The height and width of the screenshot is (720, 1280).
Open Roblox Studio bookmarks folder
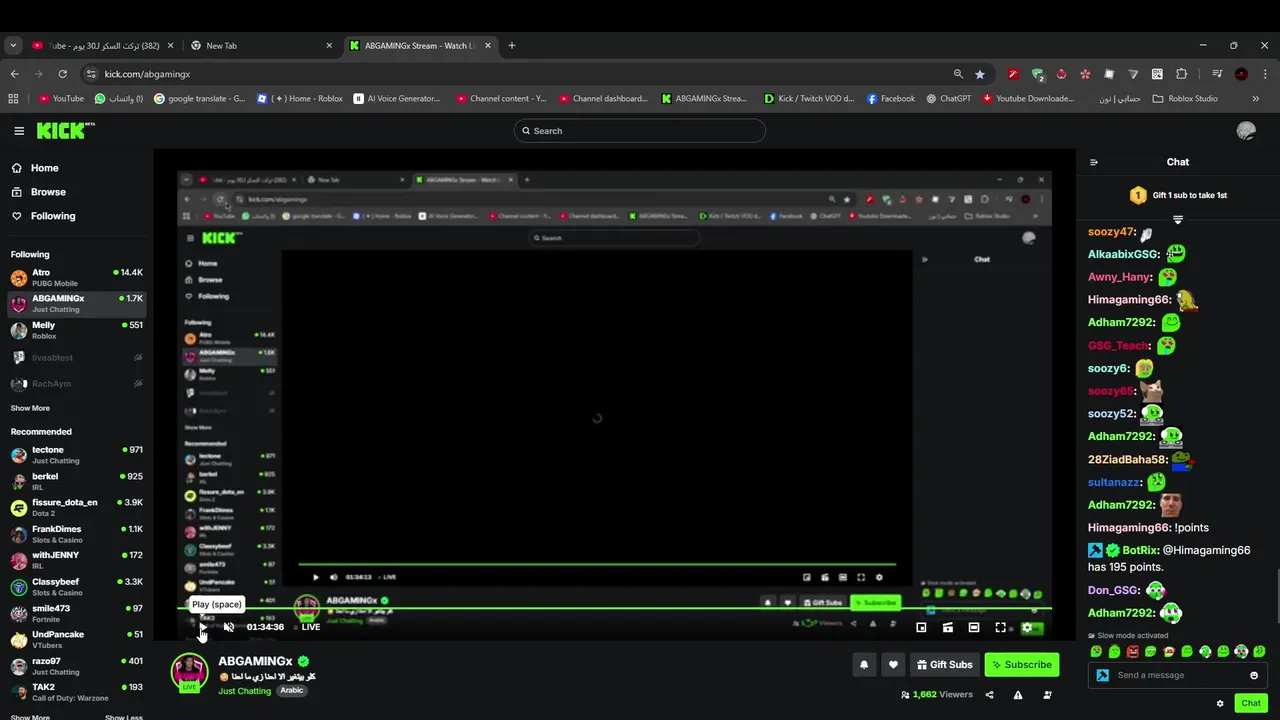tap(1185, 99)
